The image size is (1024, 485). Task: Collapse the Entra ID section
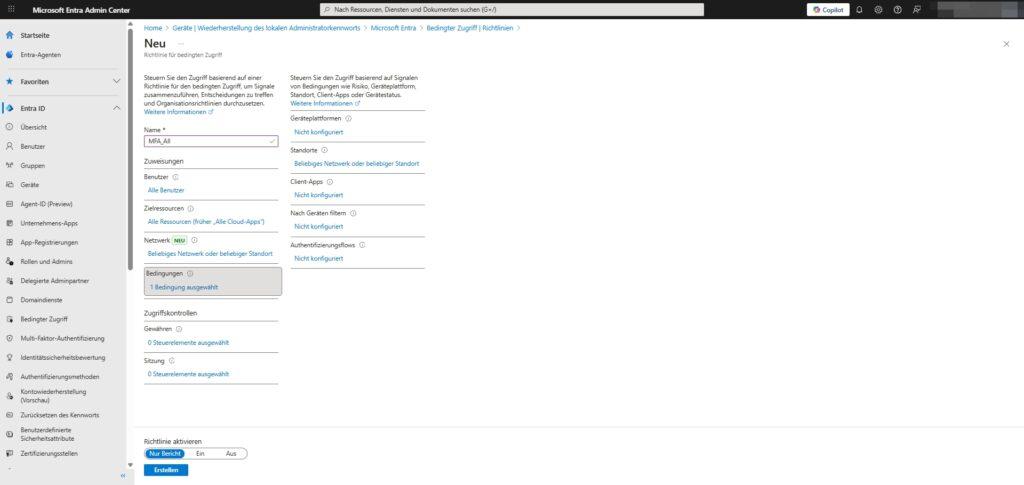pyautogui.click(x=117, y=108)
